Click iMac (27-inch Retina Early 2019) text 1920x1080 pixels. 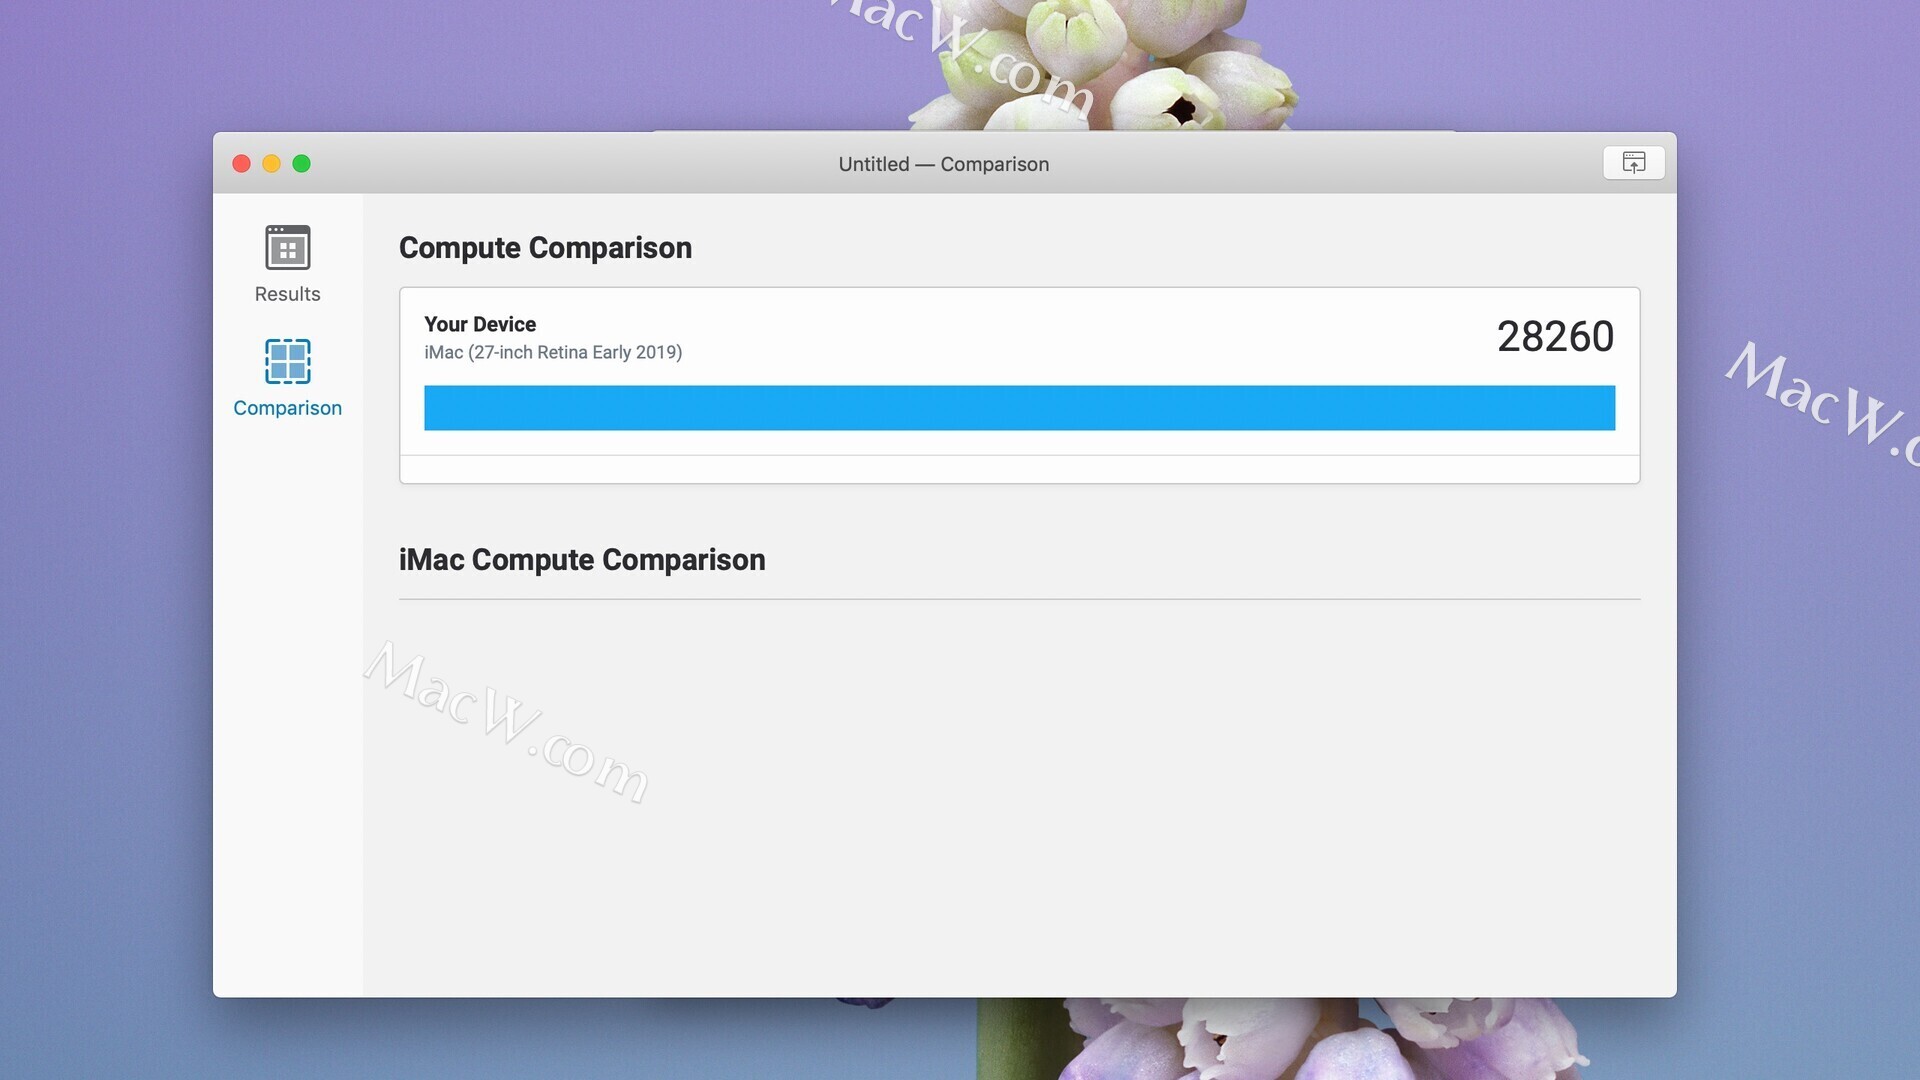553,352
